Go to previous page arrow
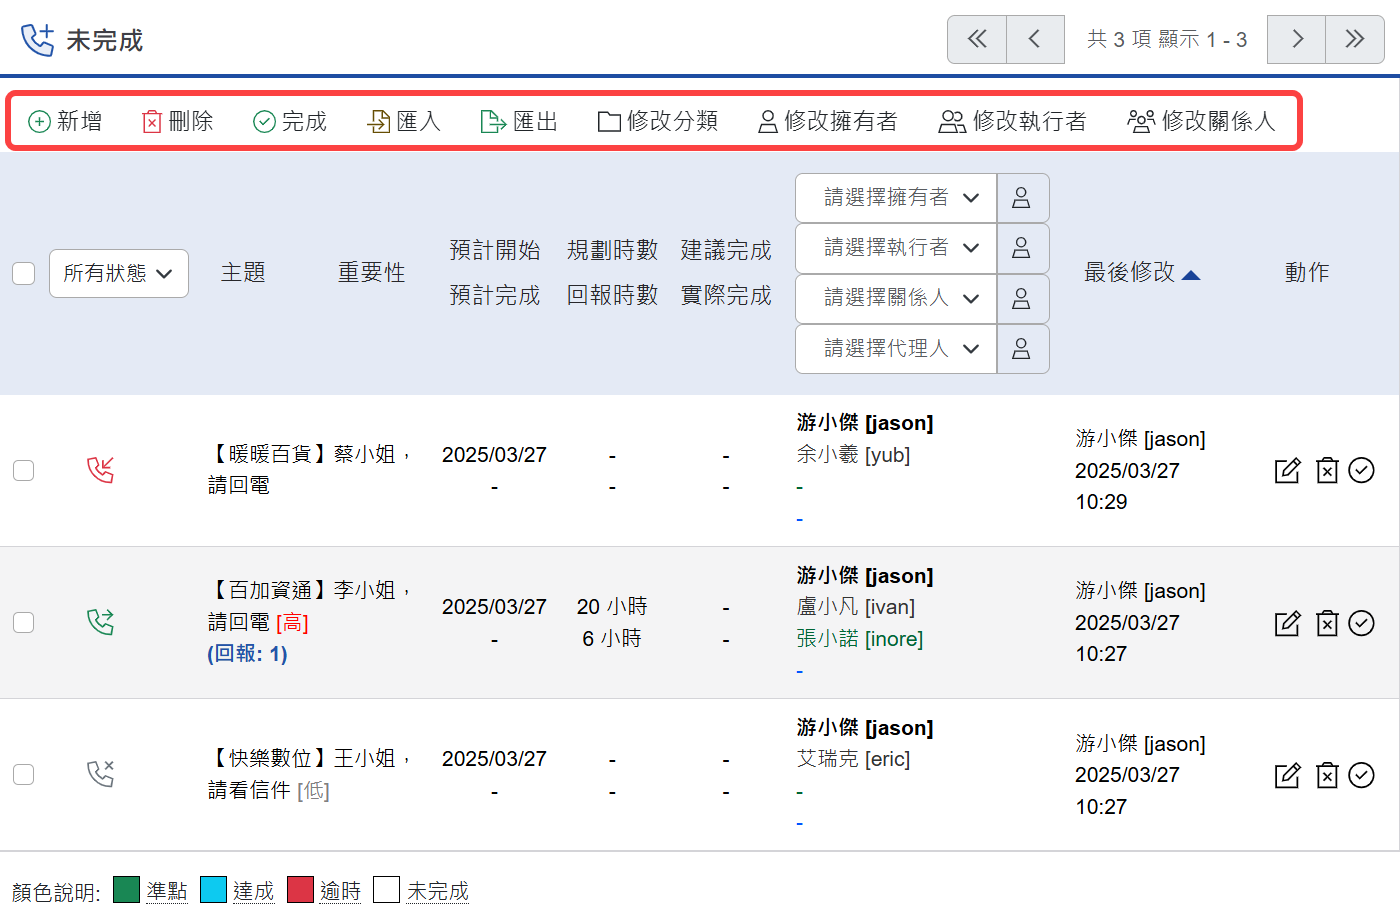 (1035, 39)
